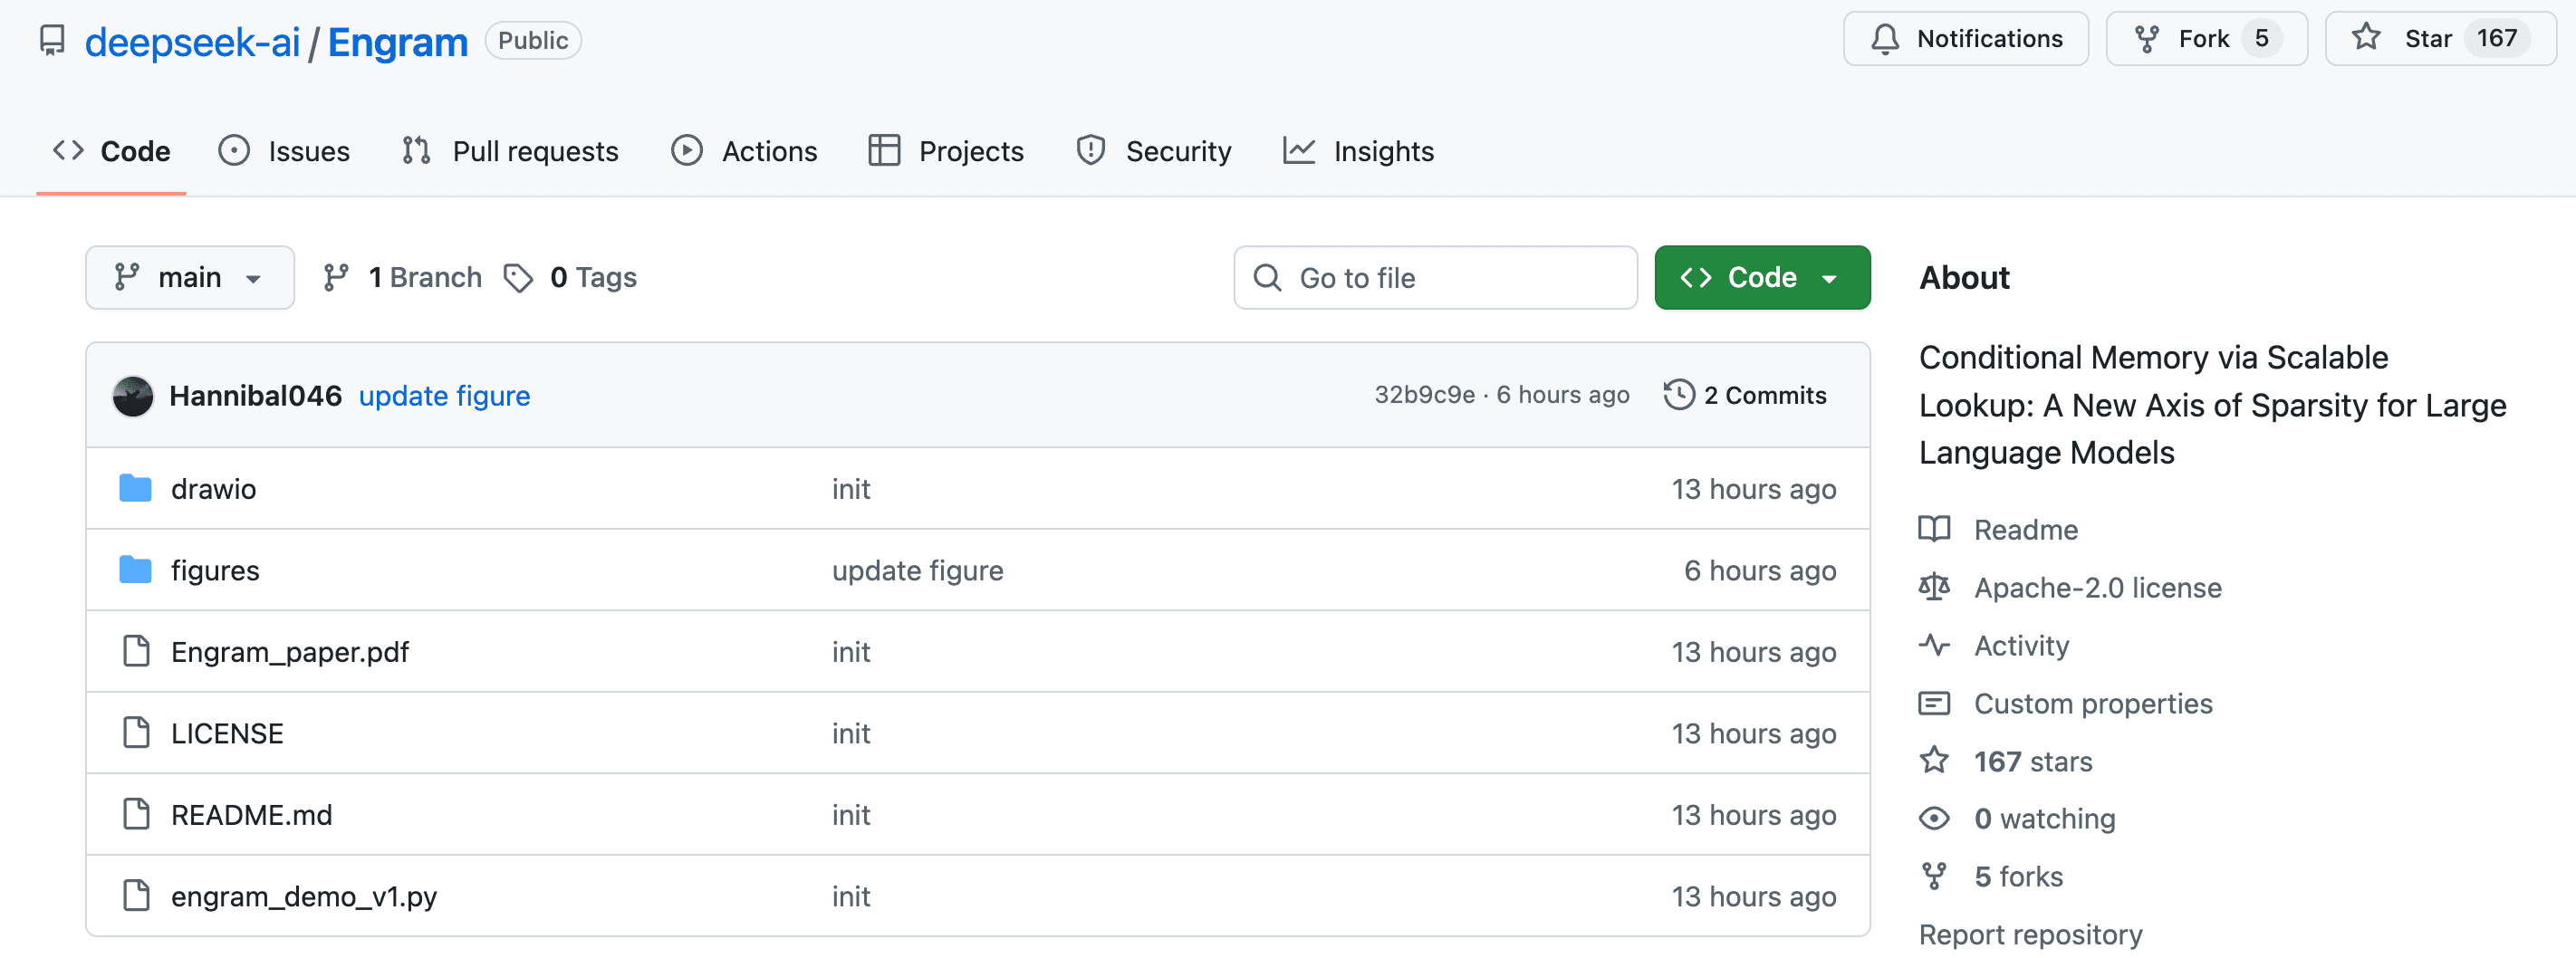Click the deepseek-ai owner link
This screenshot has width=2576, height=958.
[192, 42]
